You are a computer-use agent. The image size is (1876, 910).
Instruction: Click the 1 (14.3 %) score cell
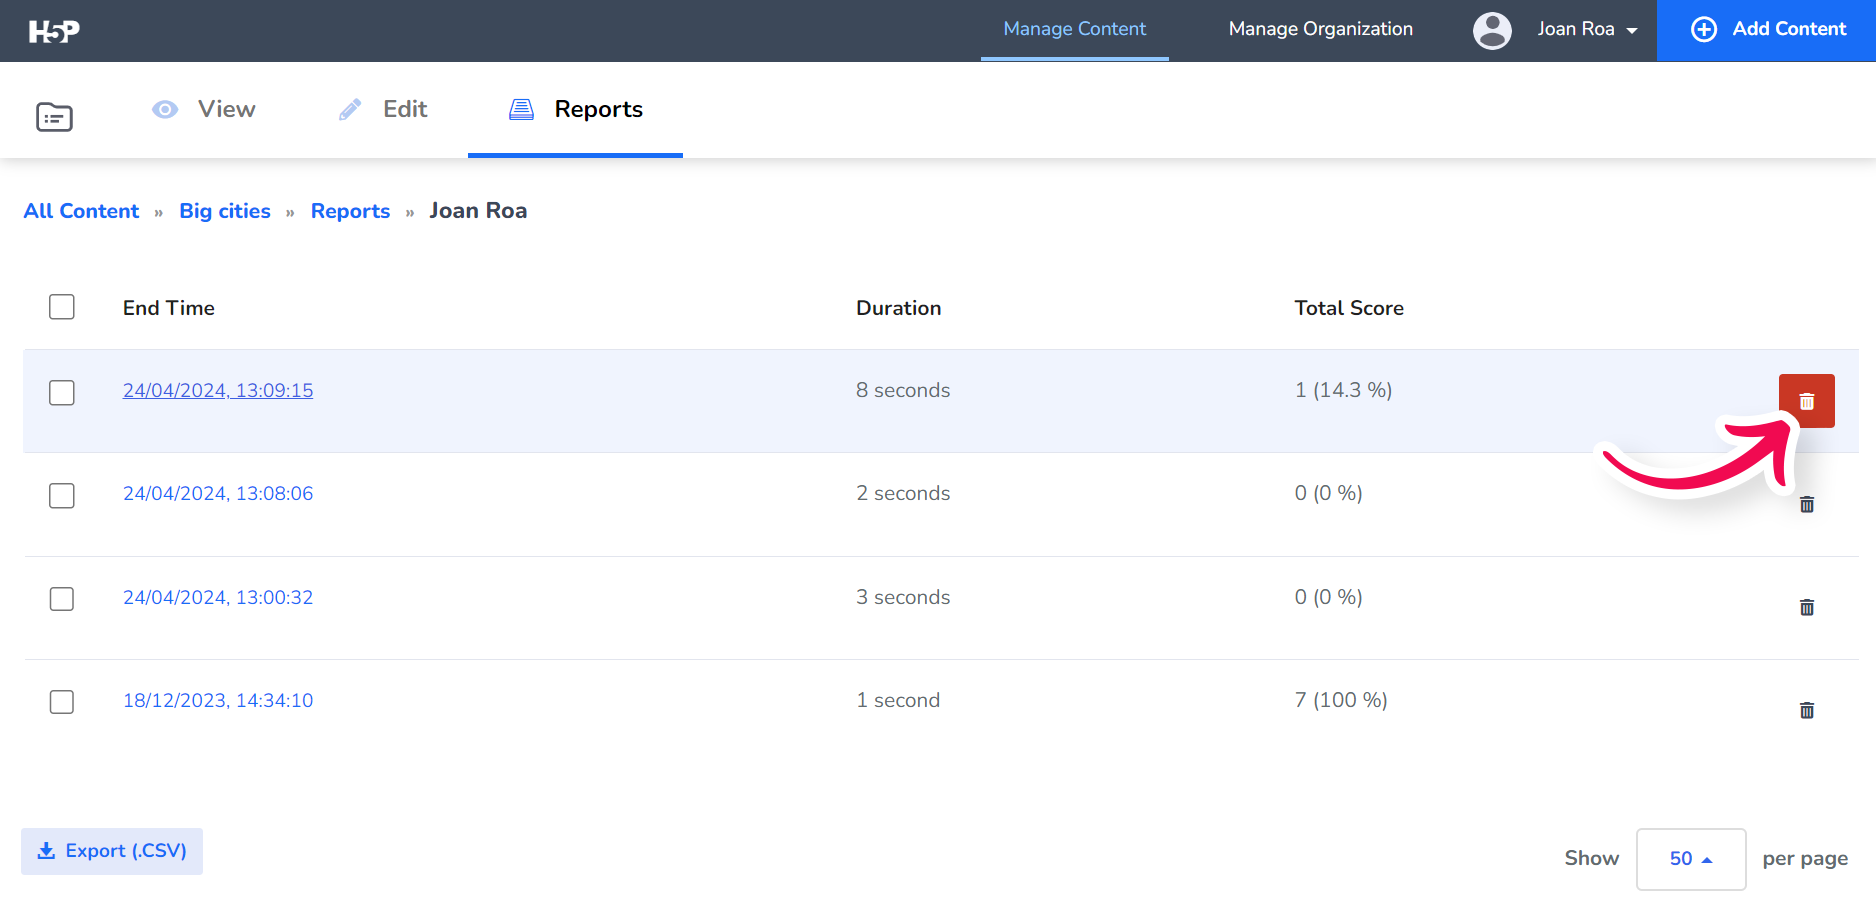(1343, 391)
